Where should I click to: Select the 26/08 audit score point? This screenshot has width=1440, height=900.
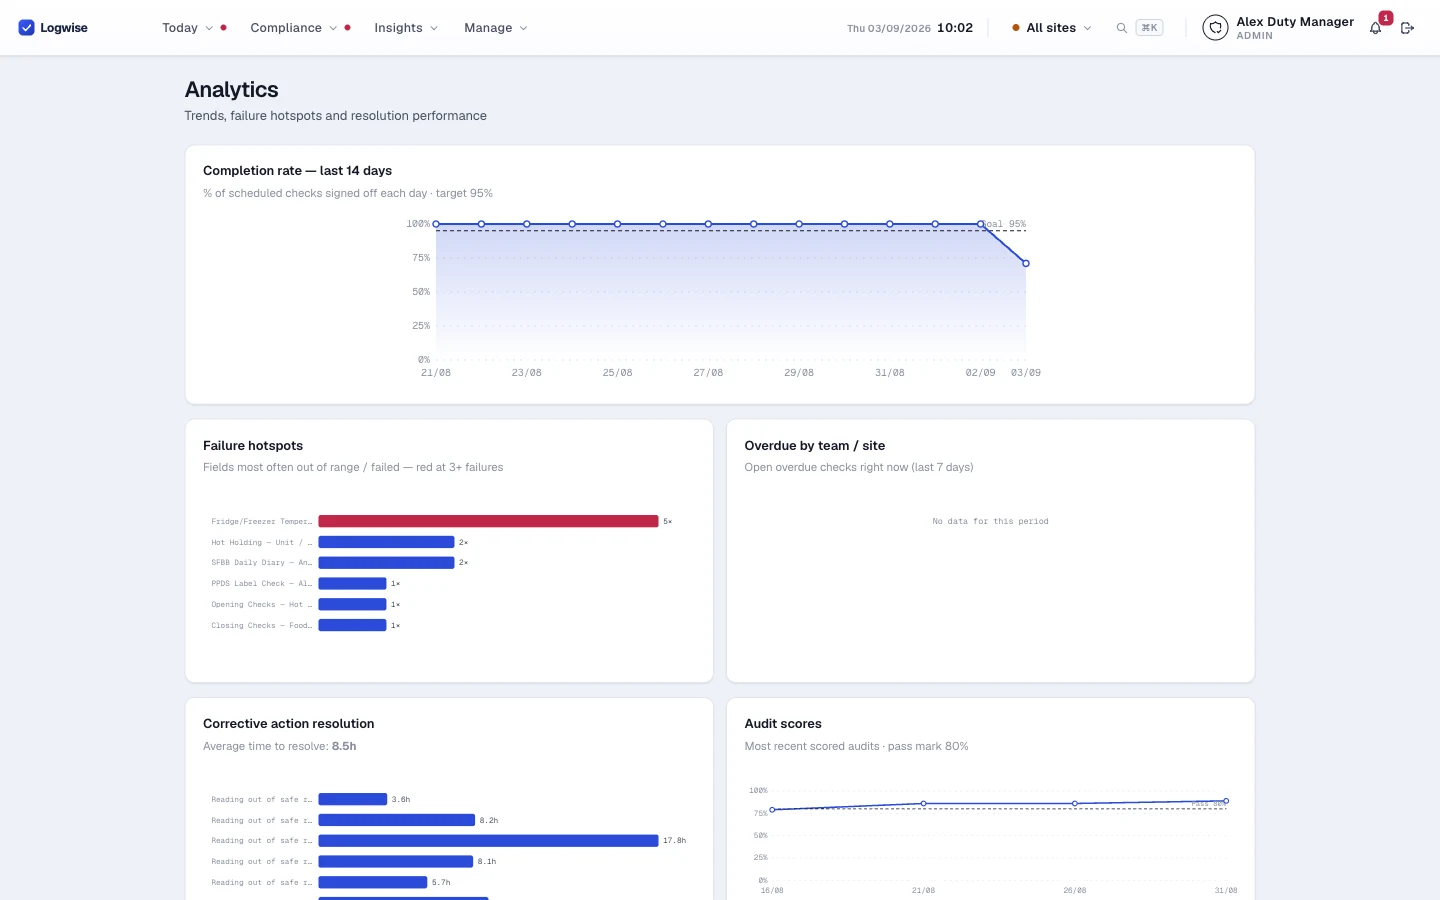tap(1075, 804)
